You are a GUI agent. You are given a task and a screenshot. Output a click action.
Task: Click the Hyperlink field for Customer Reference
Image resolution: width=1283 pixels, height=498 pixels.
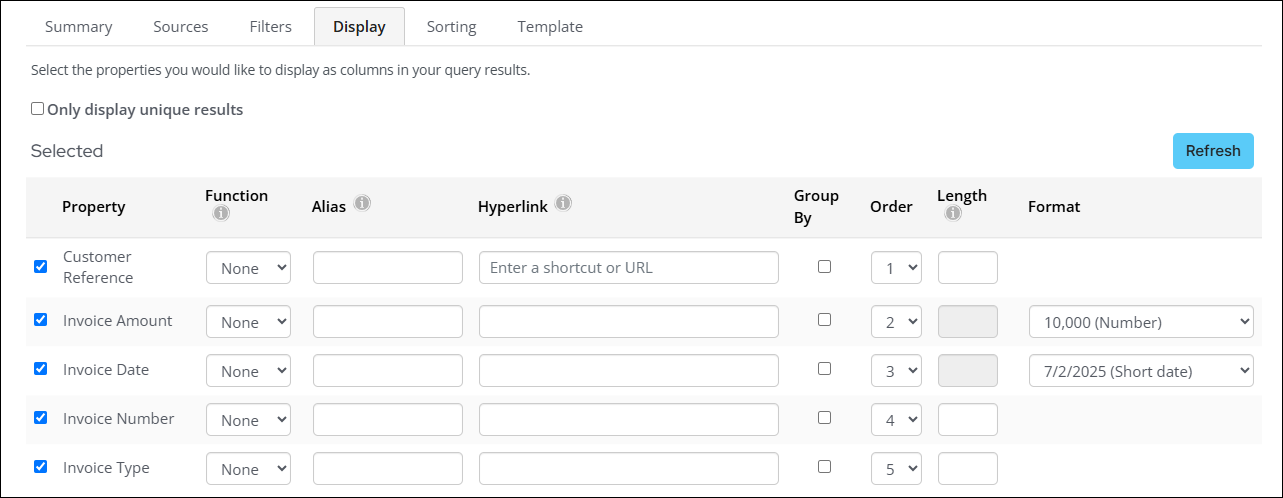point(629,268)
